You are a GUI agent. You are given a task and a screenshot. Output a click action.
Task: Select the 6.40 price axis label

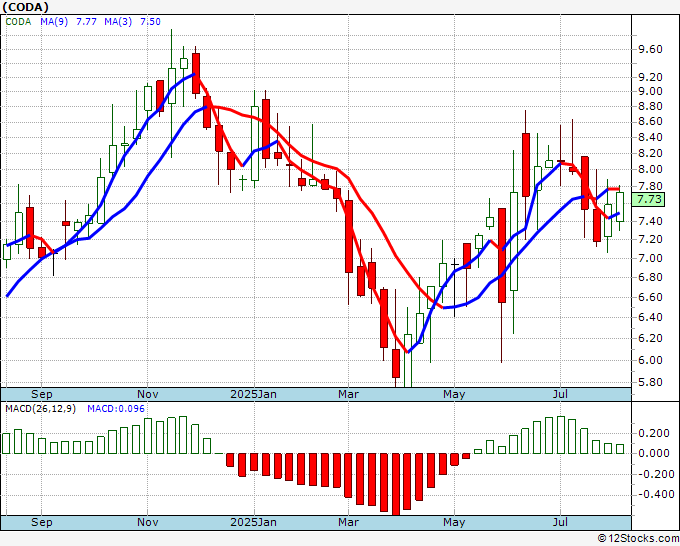[x=650, y=317]
